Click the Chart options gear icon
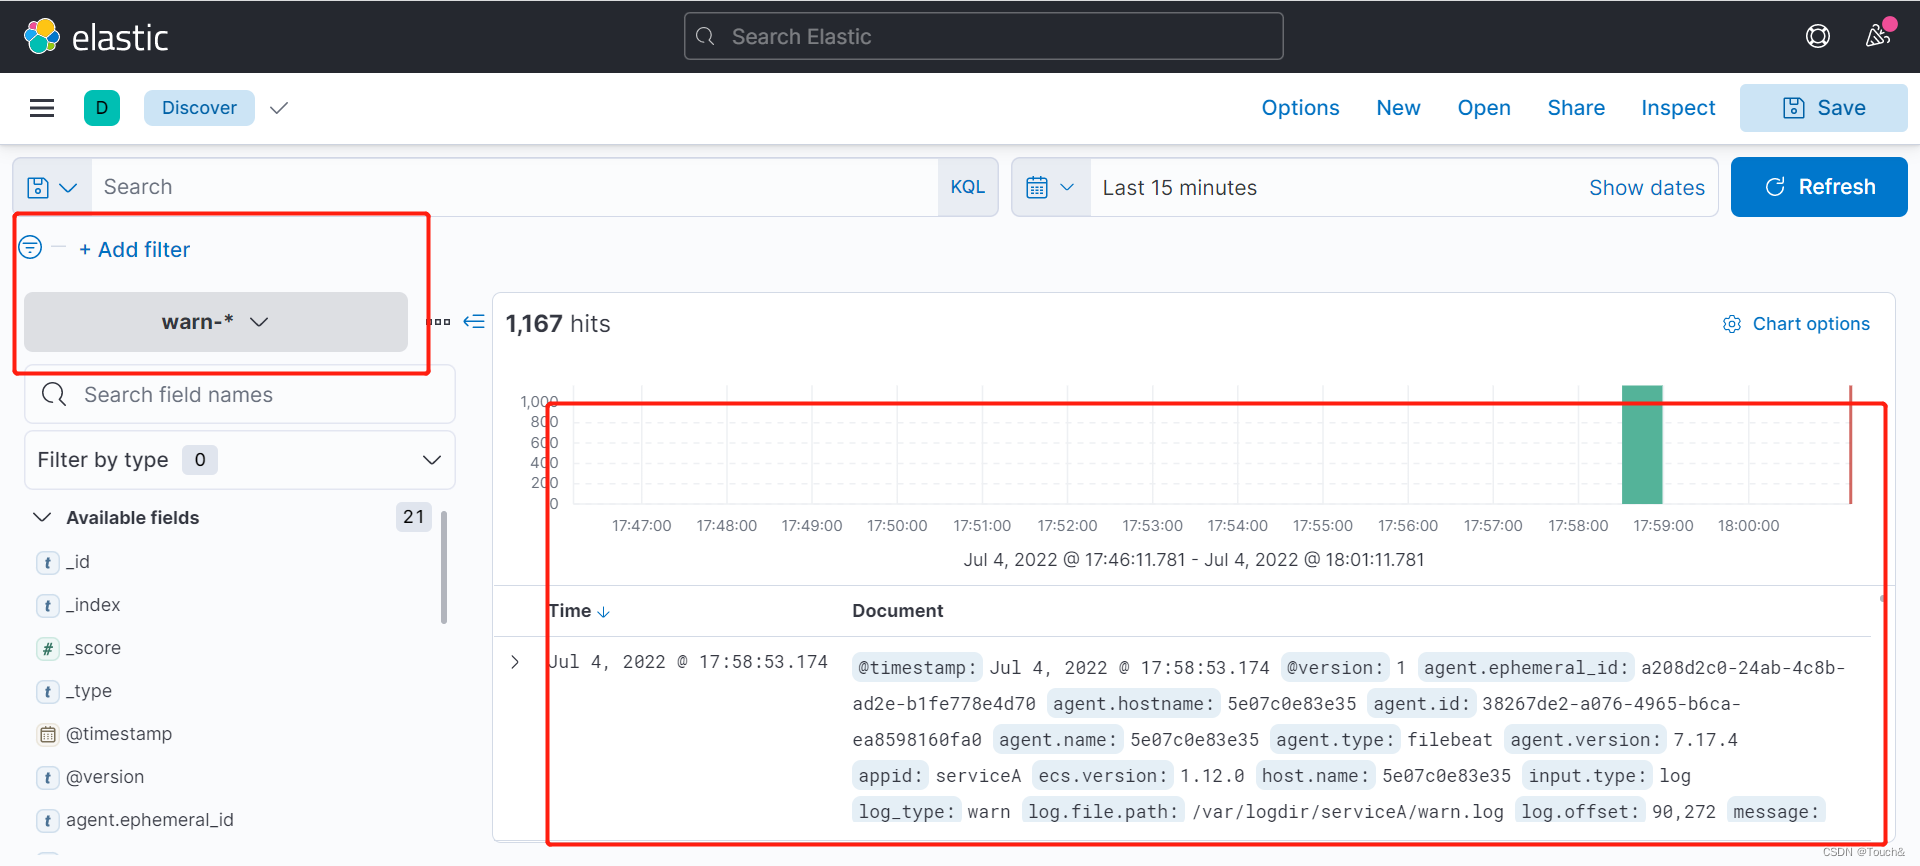Image resolution: width=1920 pixels, height=866 pixels. pos(1732,324)
